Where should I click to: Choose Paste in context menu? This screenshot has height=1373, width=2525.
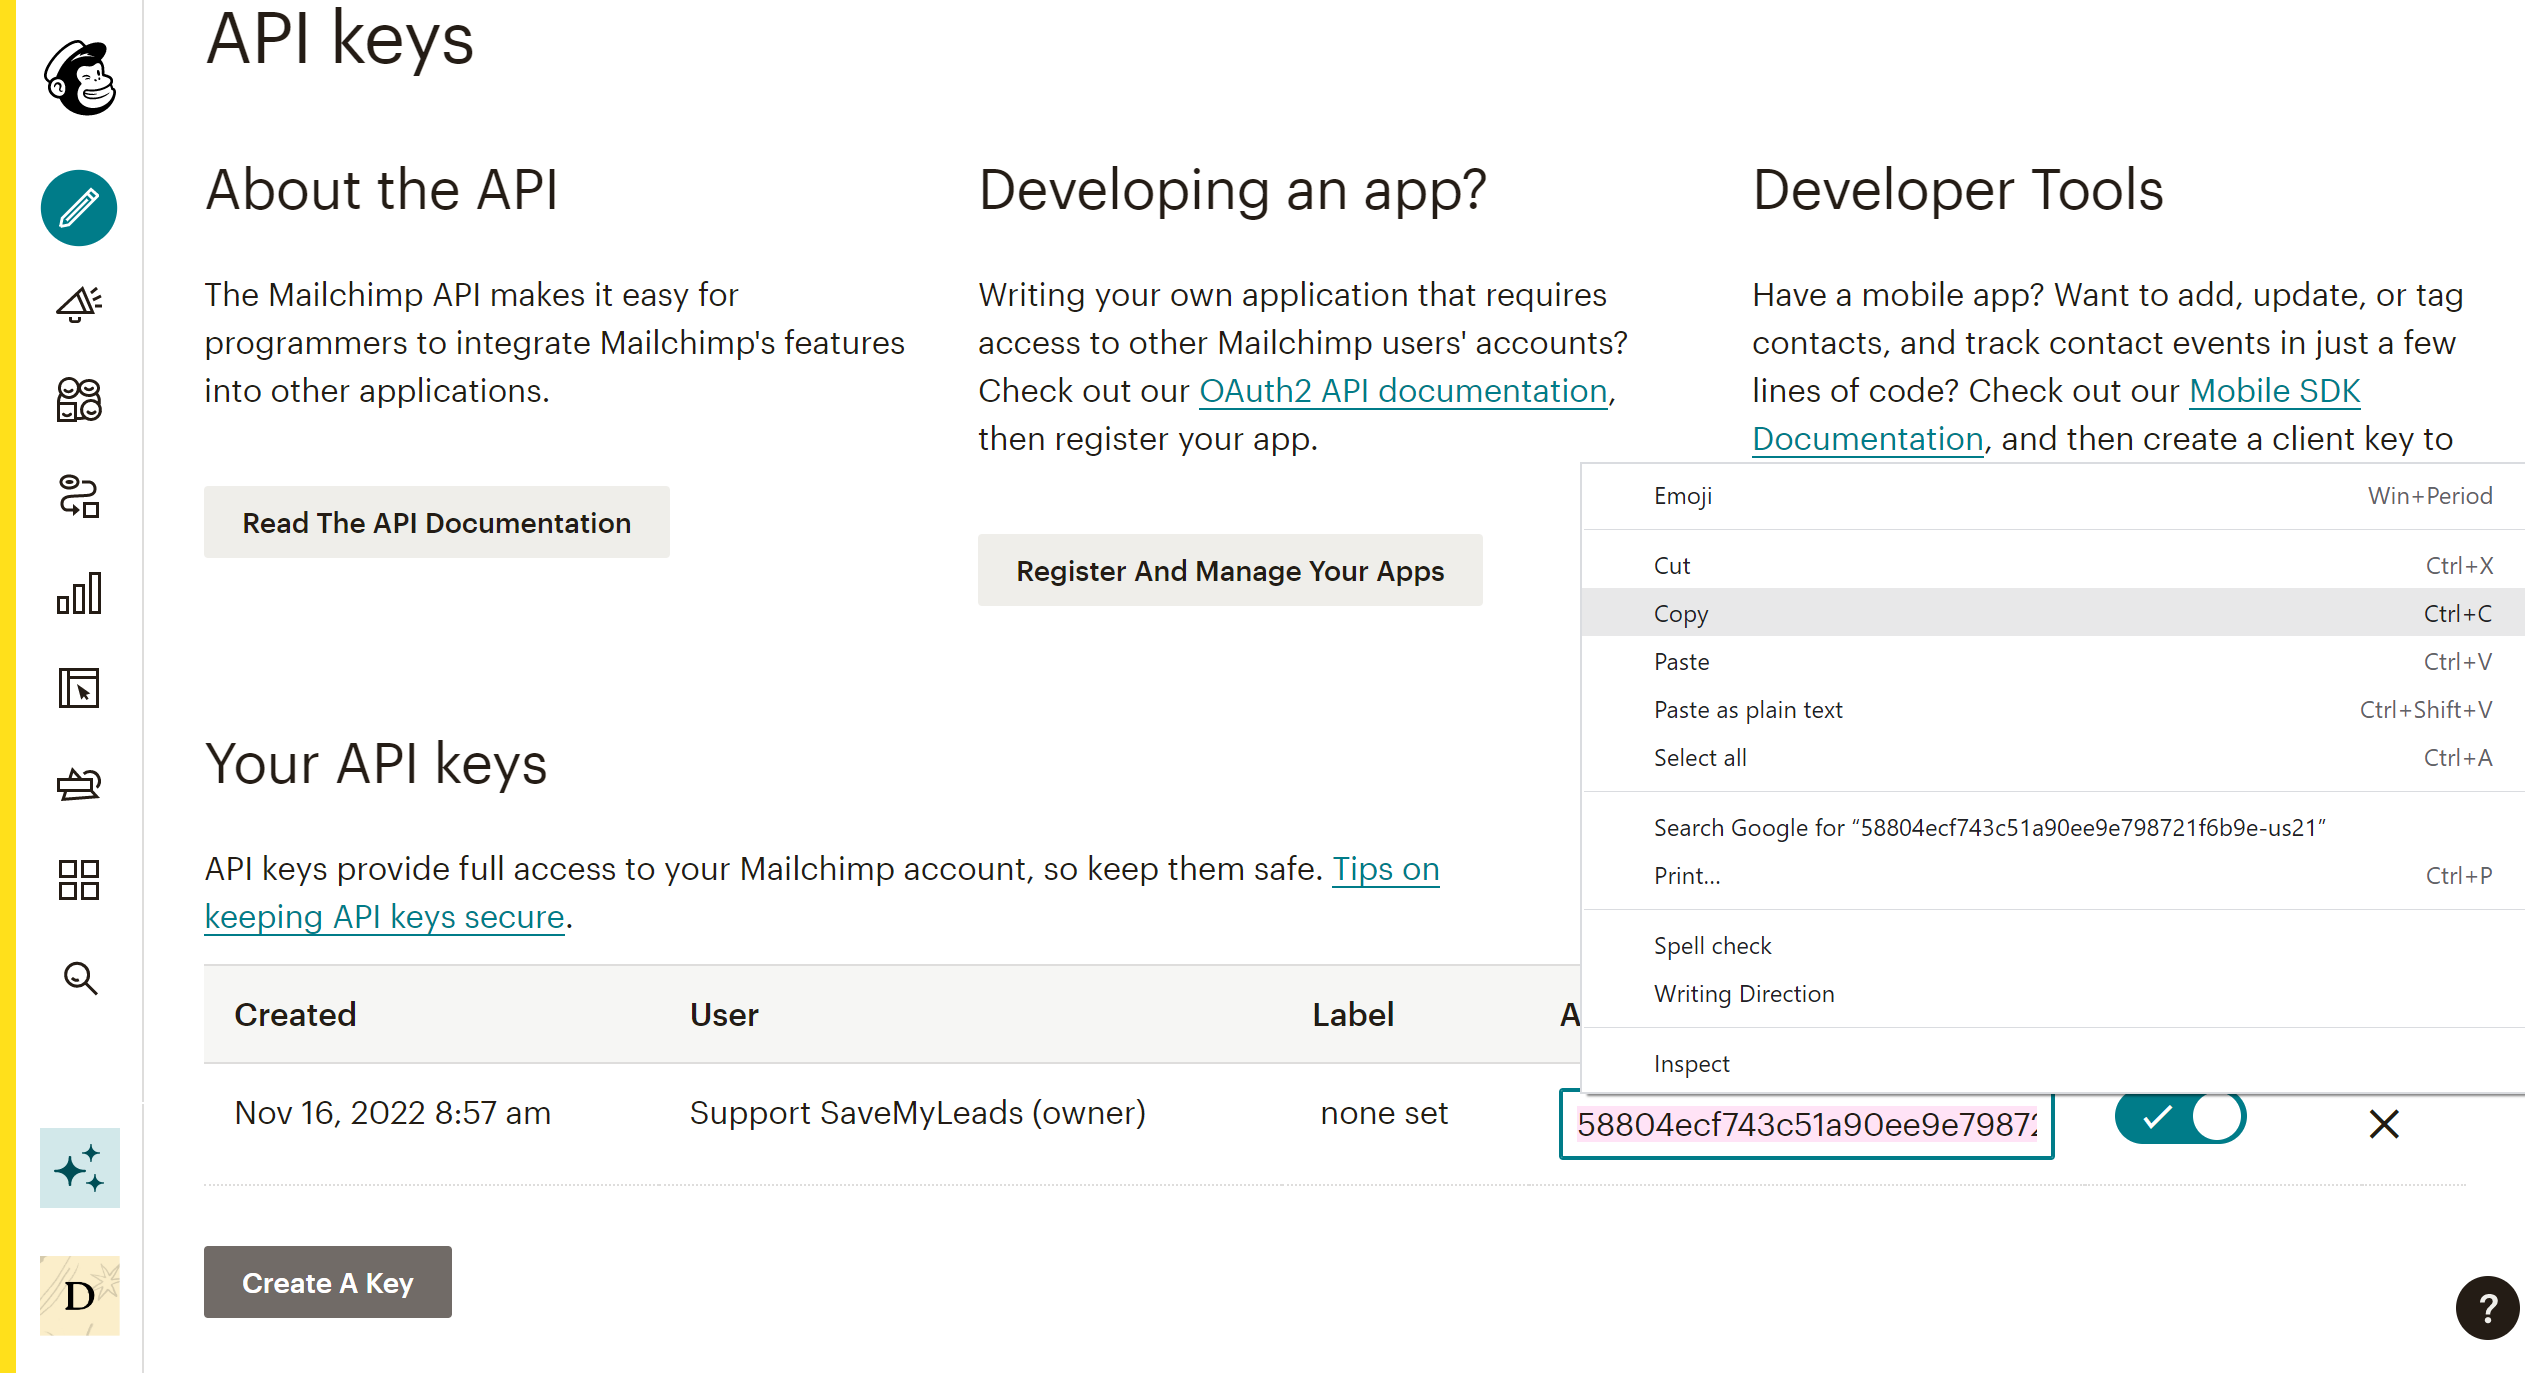(x=2053, y=662)
